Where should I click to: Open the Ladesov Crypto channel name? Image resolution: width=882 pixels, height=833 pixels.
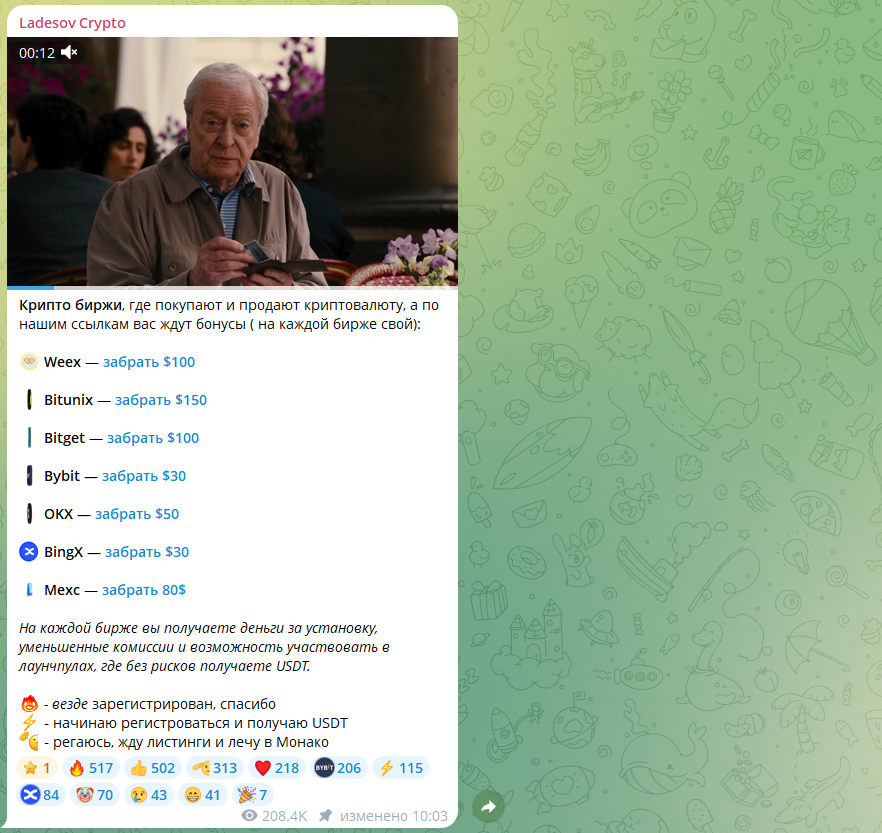[x=72, y=23]
